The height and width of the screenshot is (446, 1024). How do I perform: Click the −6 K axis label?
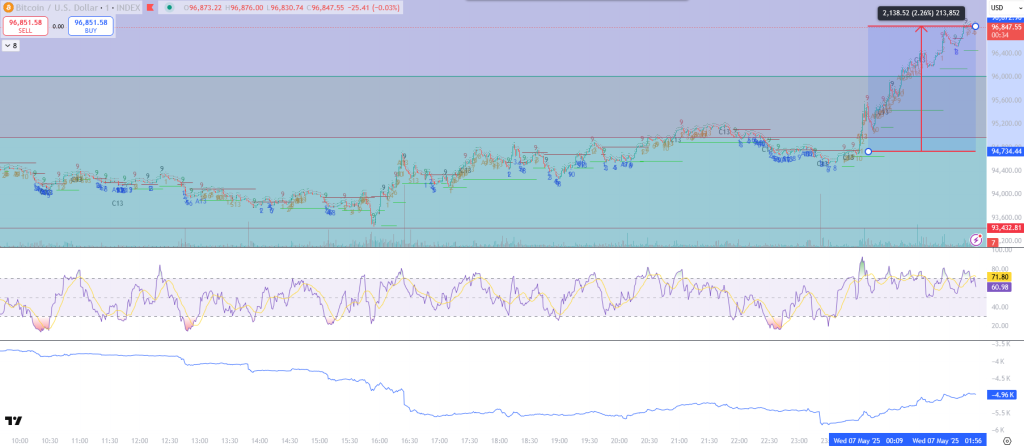coord(999,430)
